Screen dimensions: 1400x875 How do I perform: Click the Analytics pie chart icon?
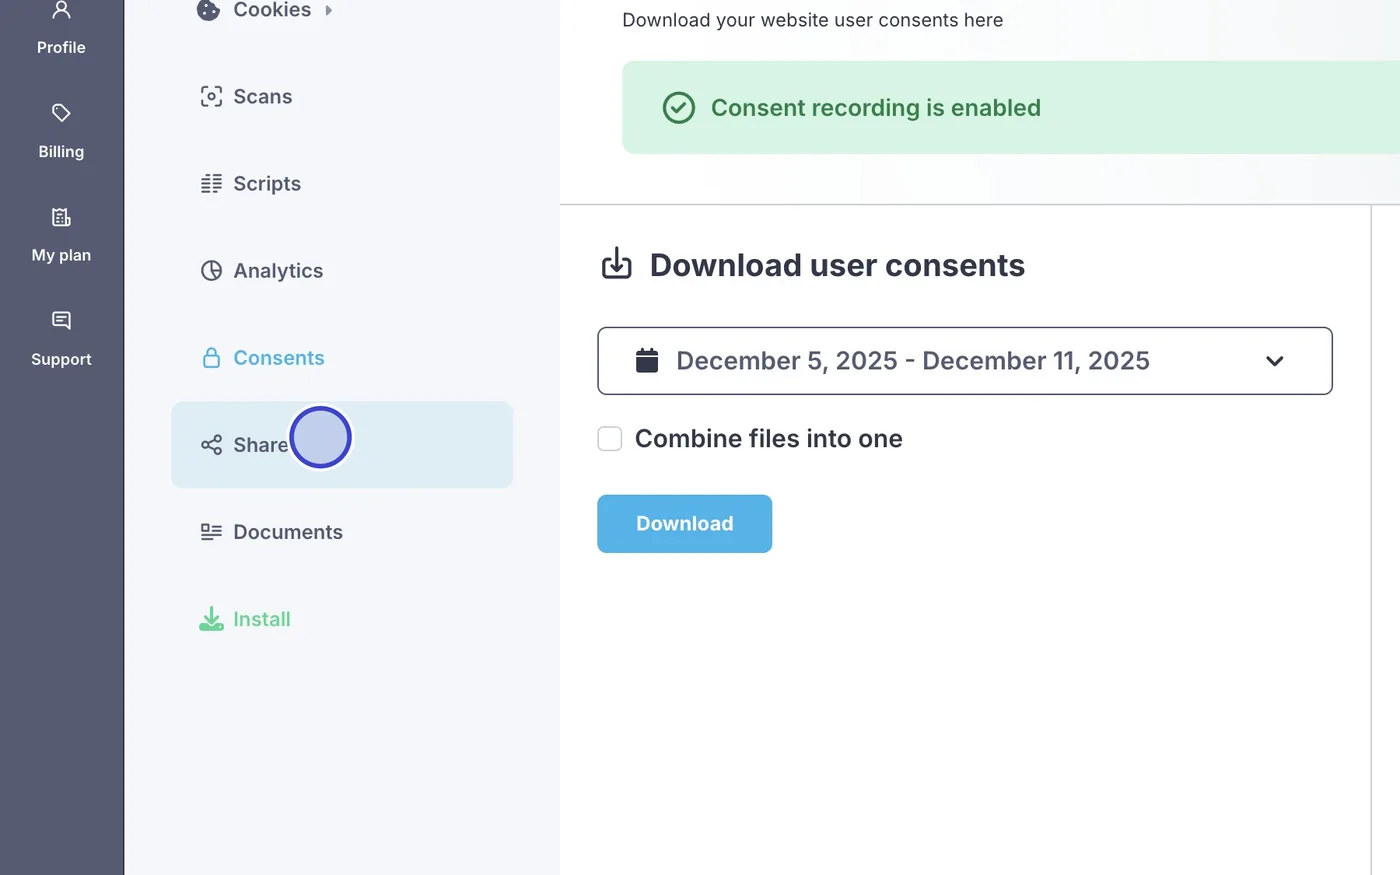tap(211, 271)
